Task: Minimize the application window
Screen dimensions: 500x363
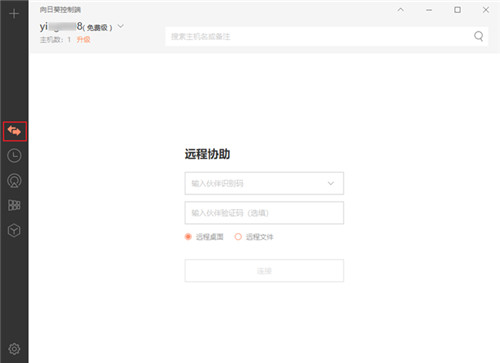Action: coord(429,10)
